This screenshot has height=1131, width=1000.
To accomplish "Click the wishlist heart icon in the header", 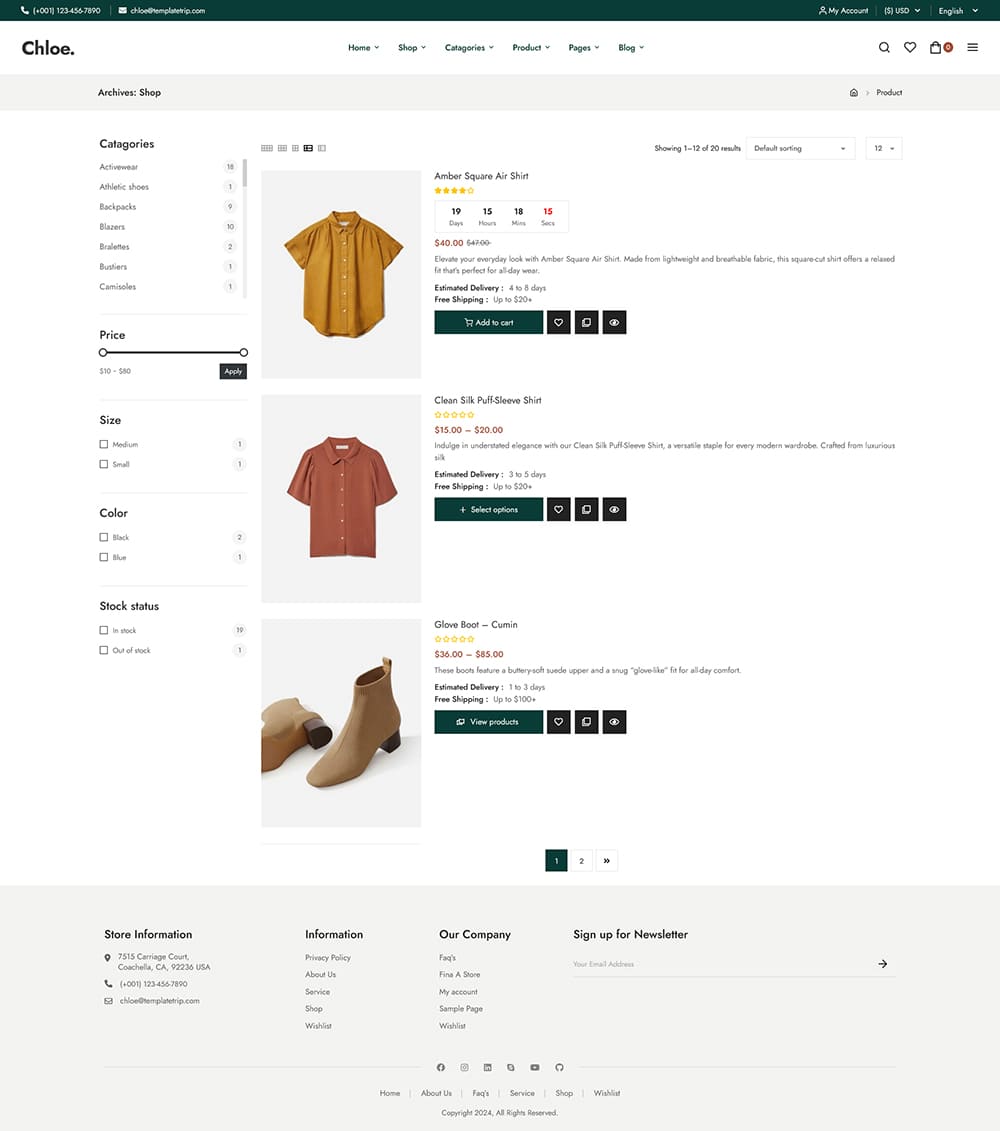I will click(910, 47).
